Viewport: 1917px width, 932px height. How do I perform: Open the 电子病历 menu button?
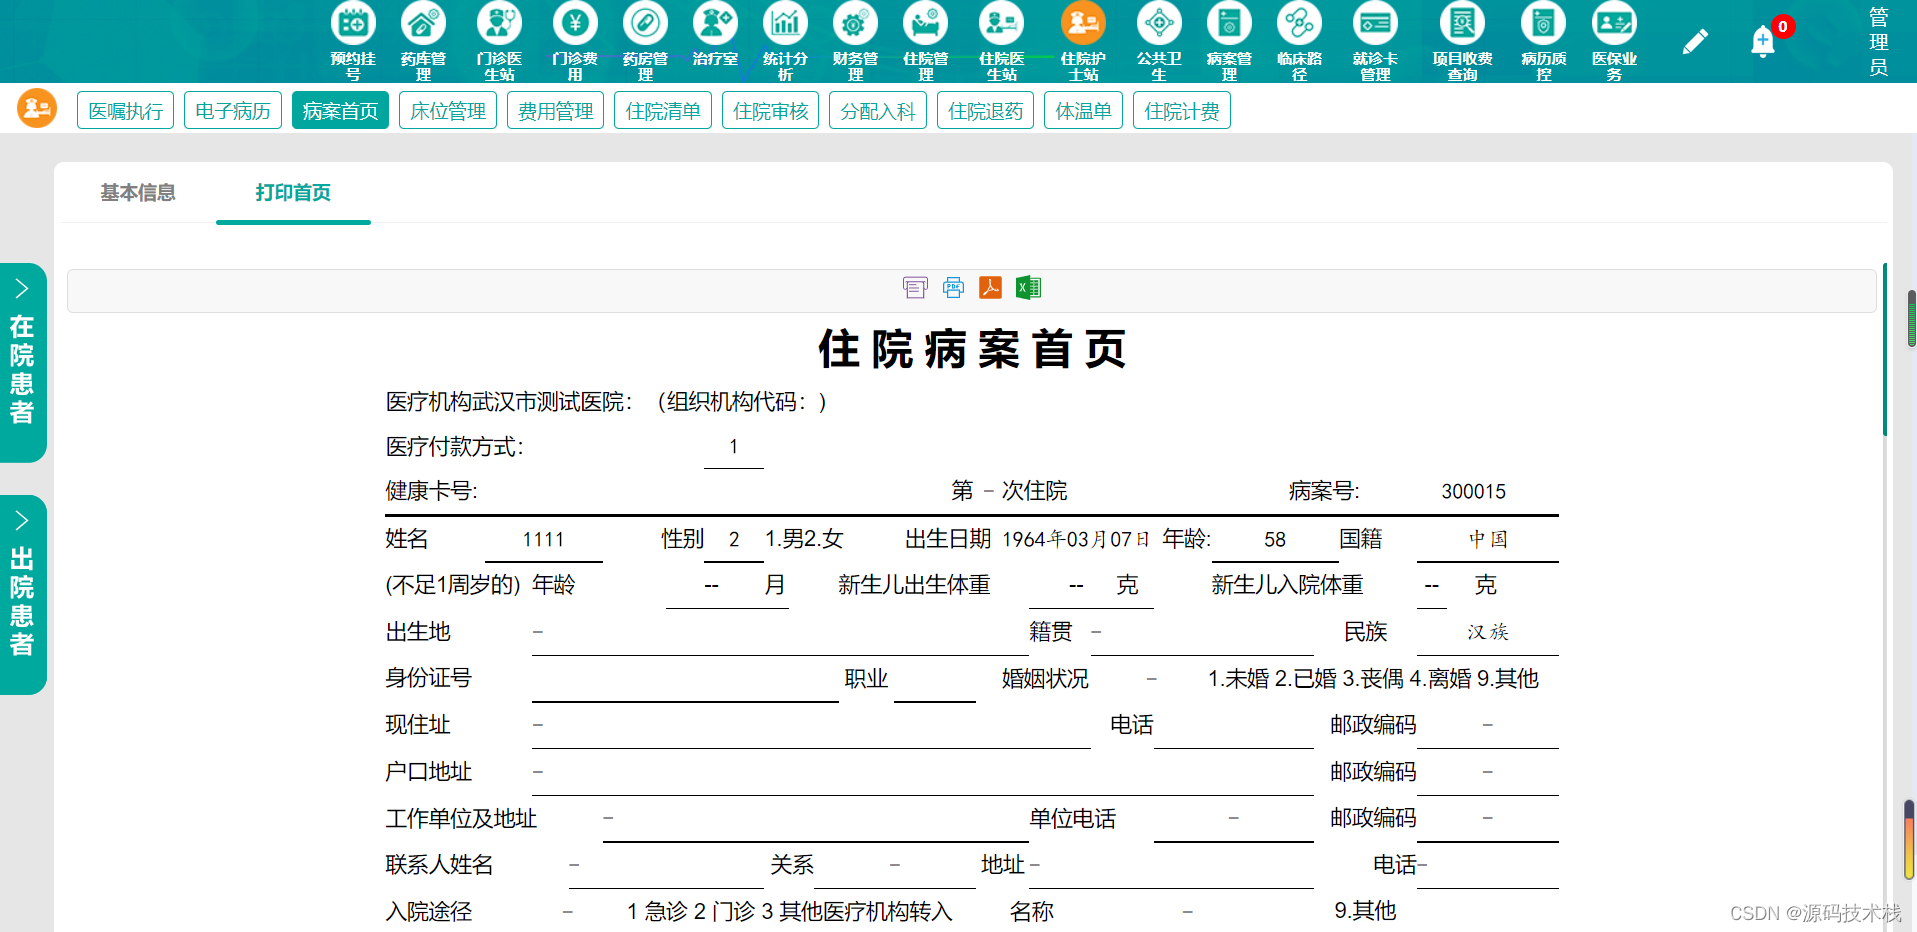(x=233, y=110)
